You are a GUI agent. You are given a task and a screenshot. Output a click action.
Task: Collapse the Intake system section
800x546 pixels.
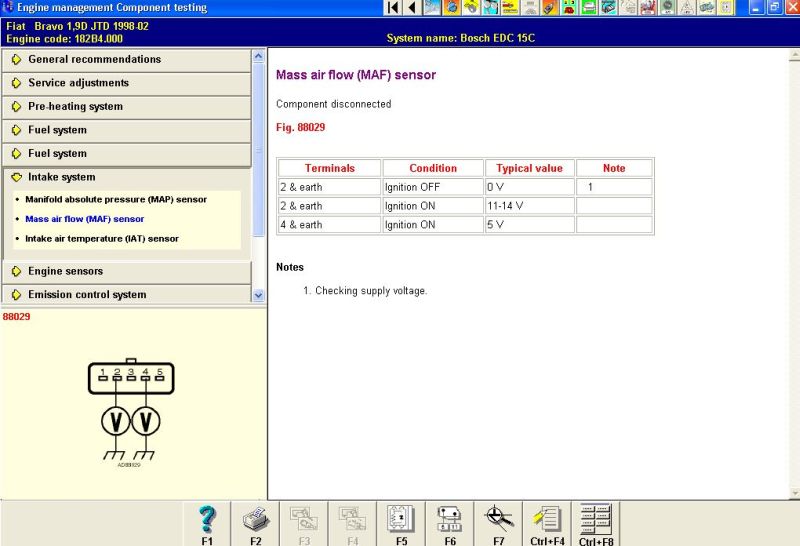pyautogui.click(x=61, y=177)
